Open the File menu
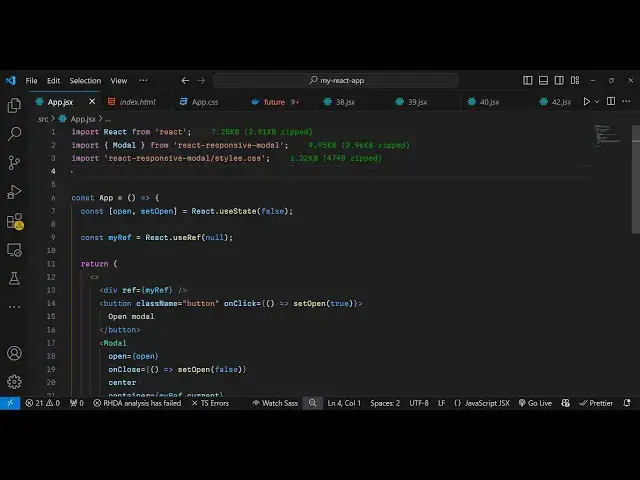The width and height of the screenshot is (640, 480). [31, 80]
